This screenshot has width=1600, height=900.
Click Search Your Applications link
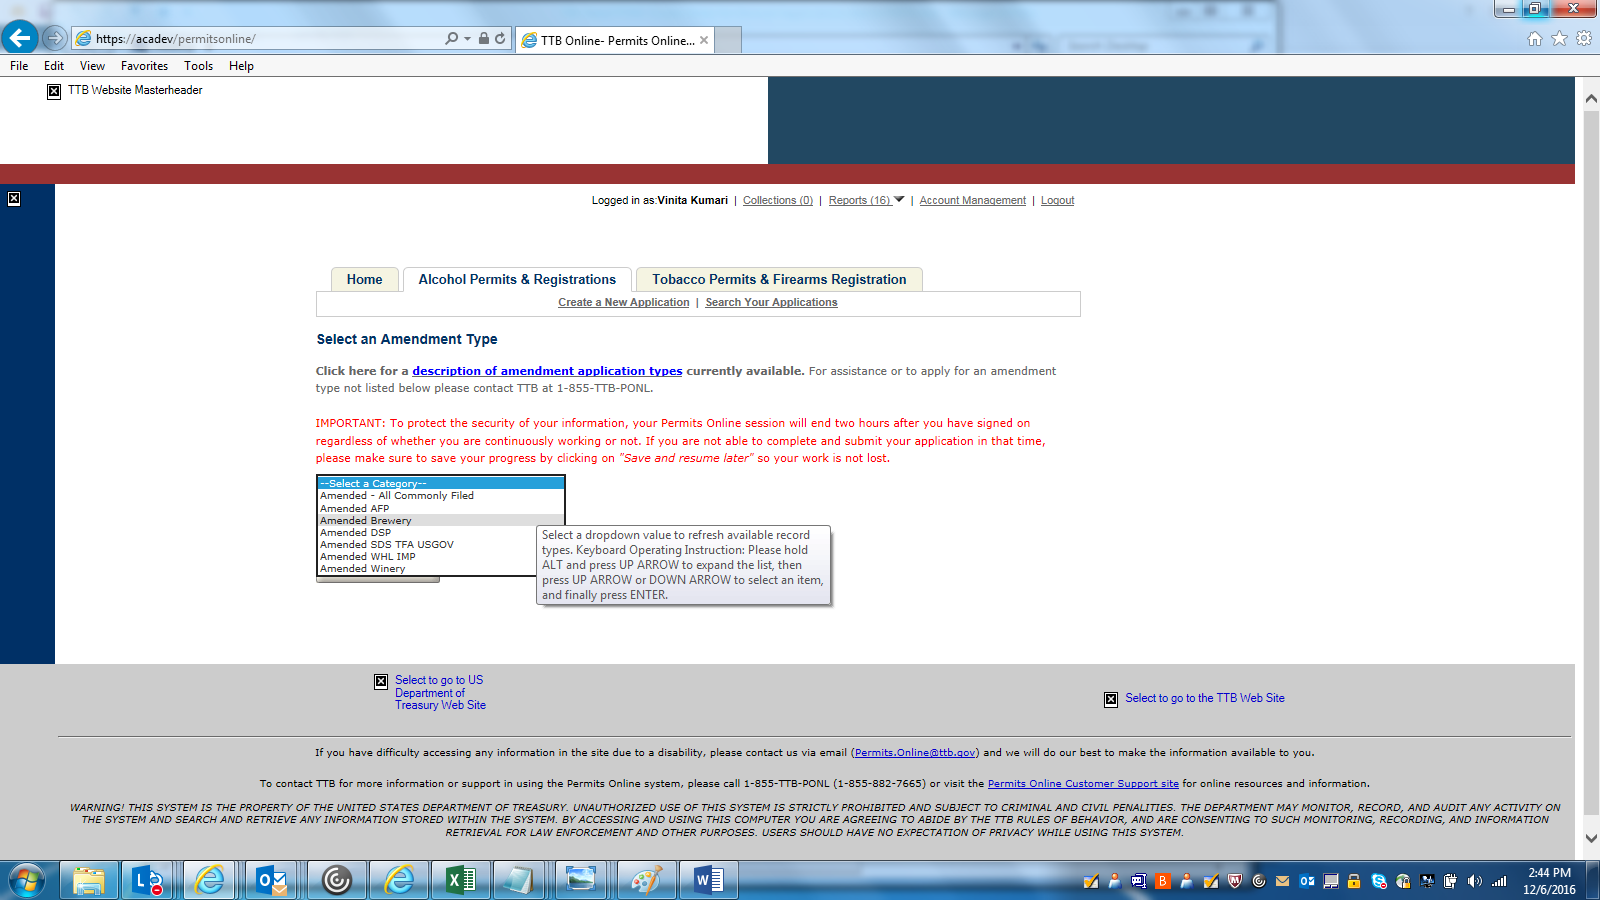(772, 303)
